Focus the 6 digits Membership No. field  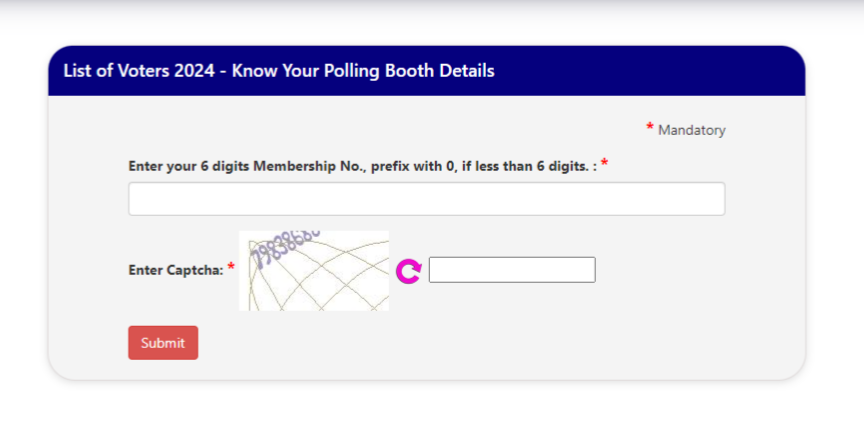(426, 199)
